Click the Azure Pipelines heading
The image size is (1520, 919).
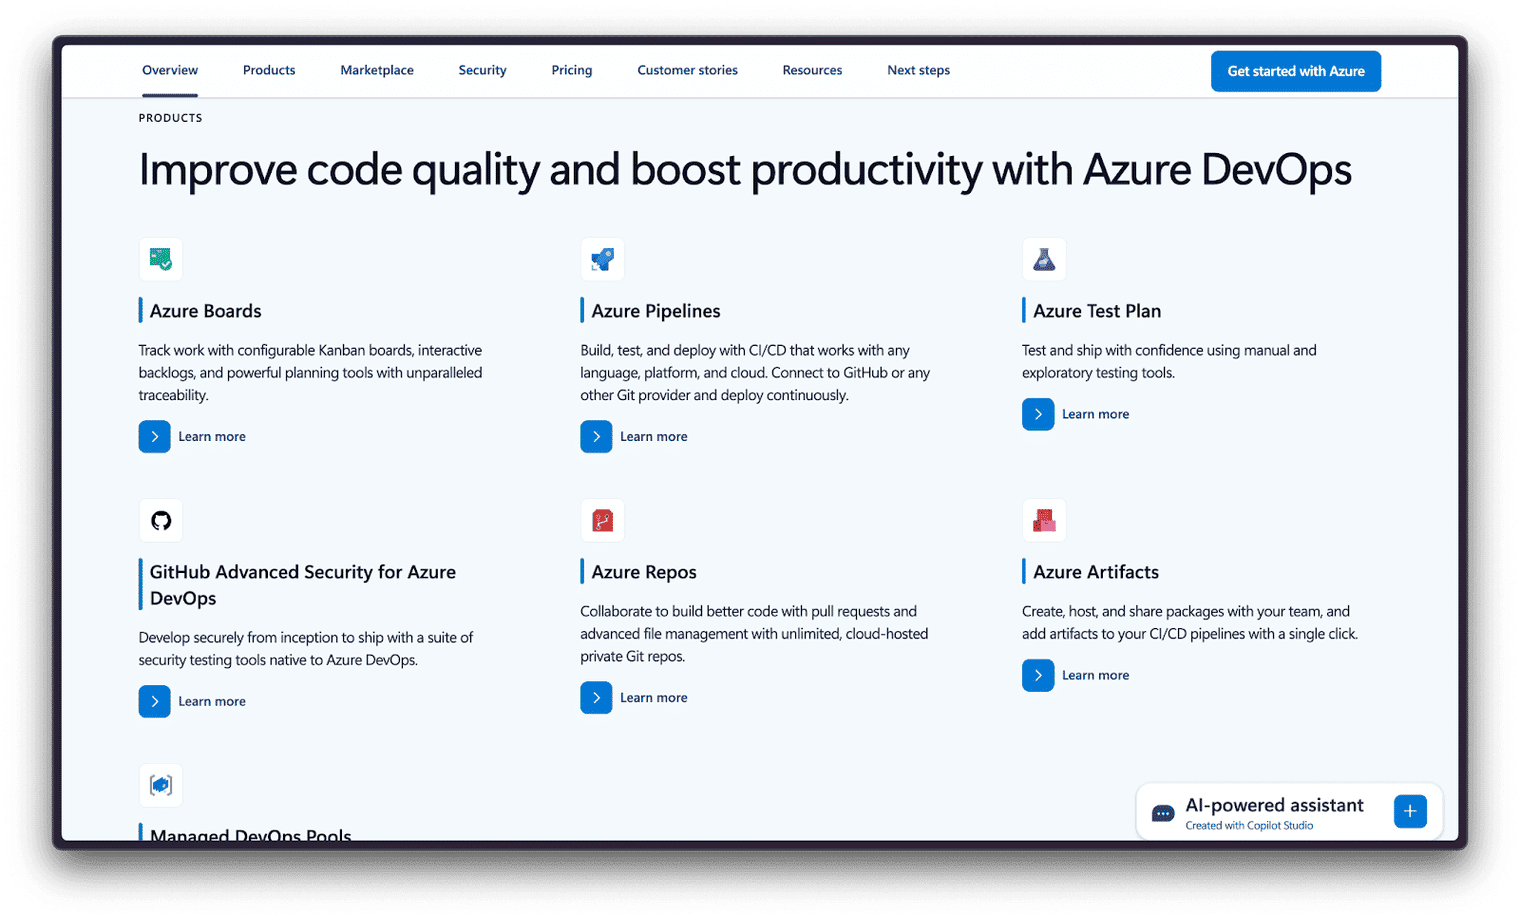pos(656,311)
